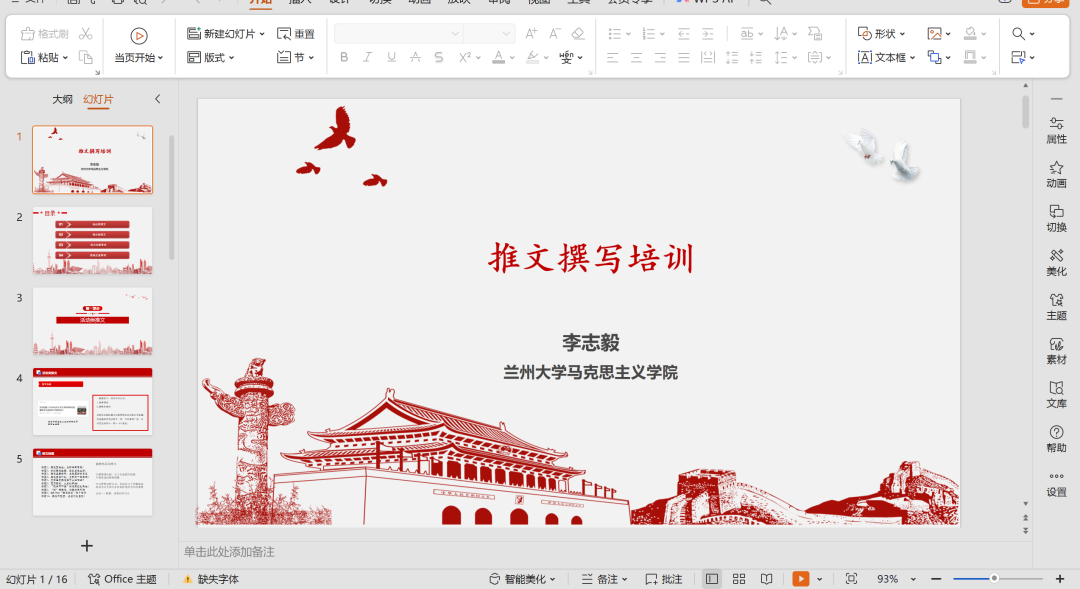Click the Reset (重置) slide button

coord(295,34)
